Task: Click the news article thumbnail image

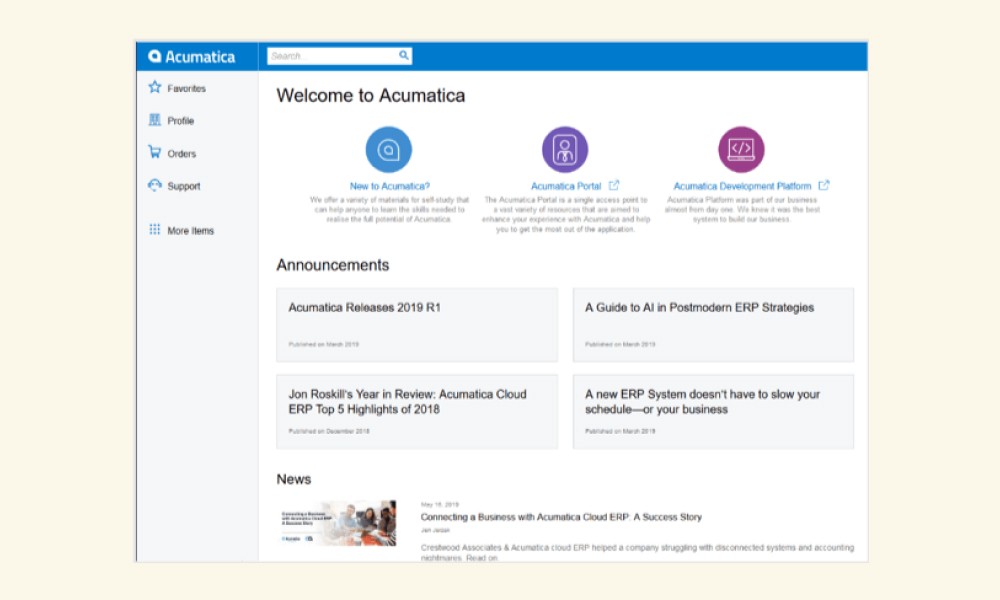Action: click(x=338, y=523)
